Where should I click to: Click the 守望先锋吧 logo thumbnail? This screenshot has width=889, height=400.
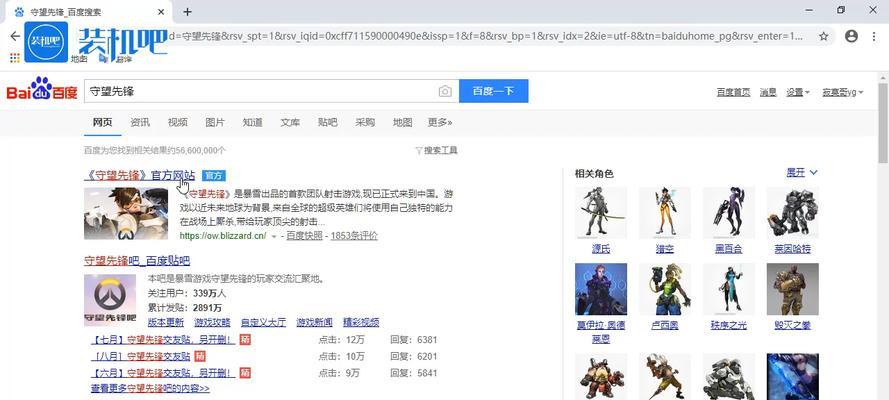click(x=110, y=300)
